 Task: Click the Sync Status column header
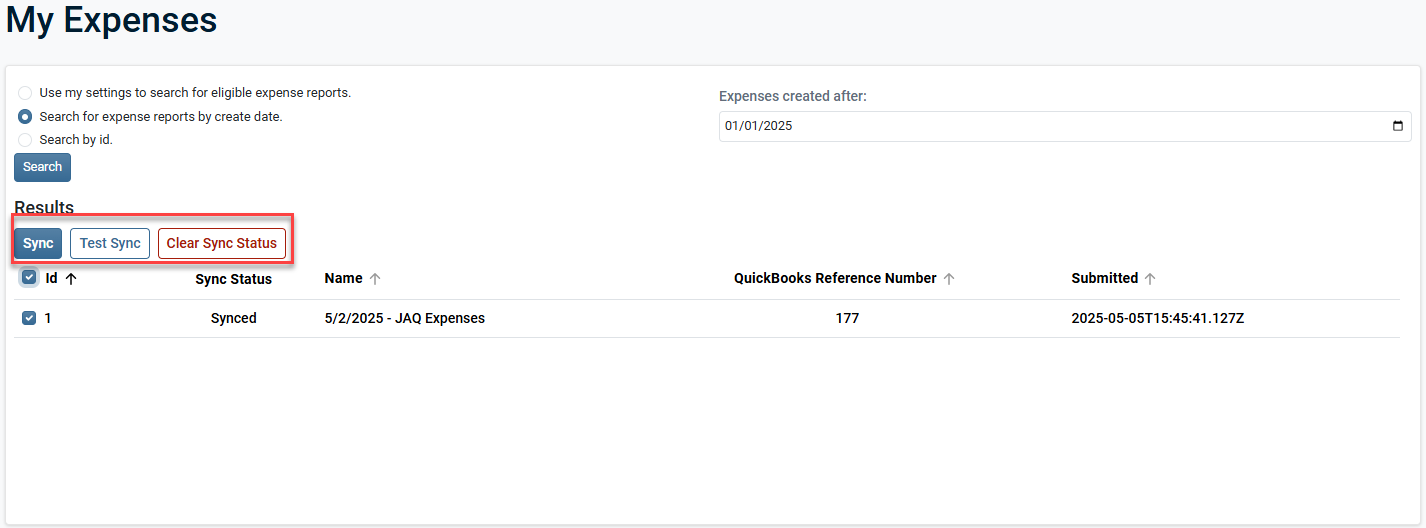click(x=233, y=280)
